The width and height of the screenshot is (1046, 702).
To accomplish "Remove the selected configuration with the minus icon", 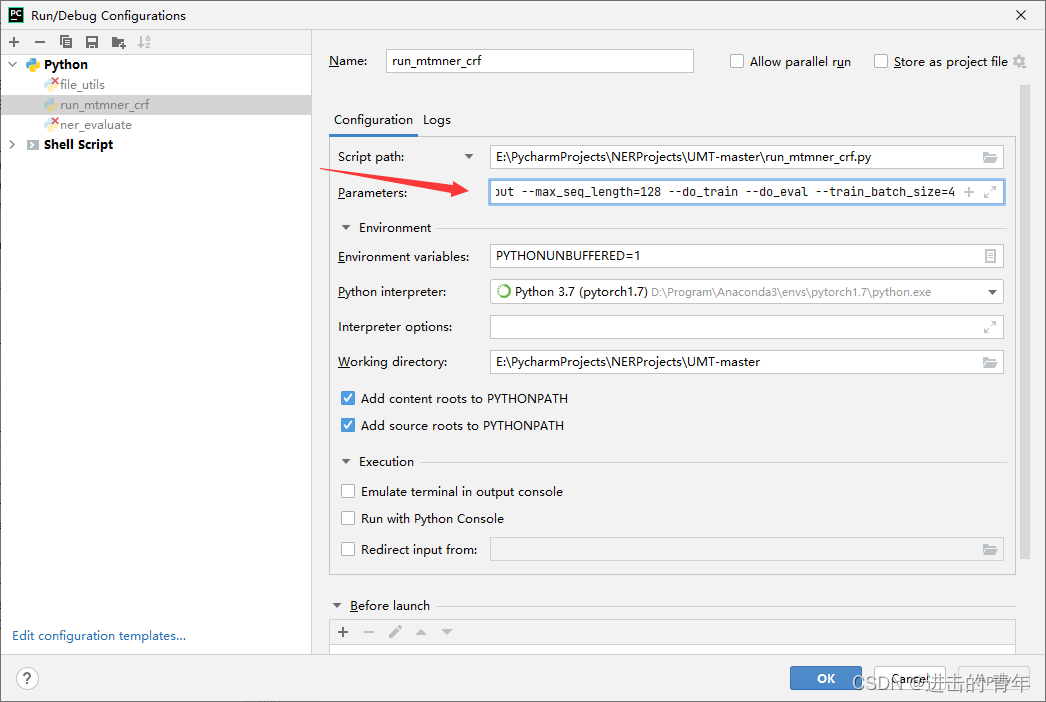I will tap(40, 42).
